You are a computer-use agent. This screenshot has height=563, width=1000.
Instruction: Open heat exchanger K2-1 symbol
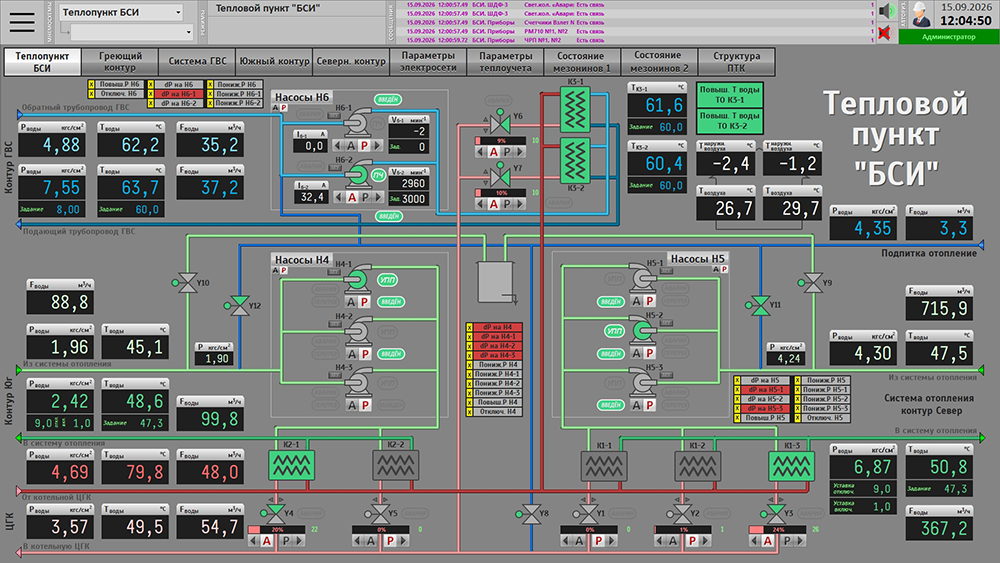(x=291, y=465)
